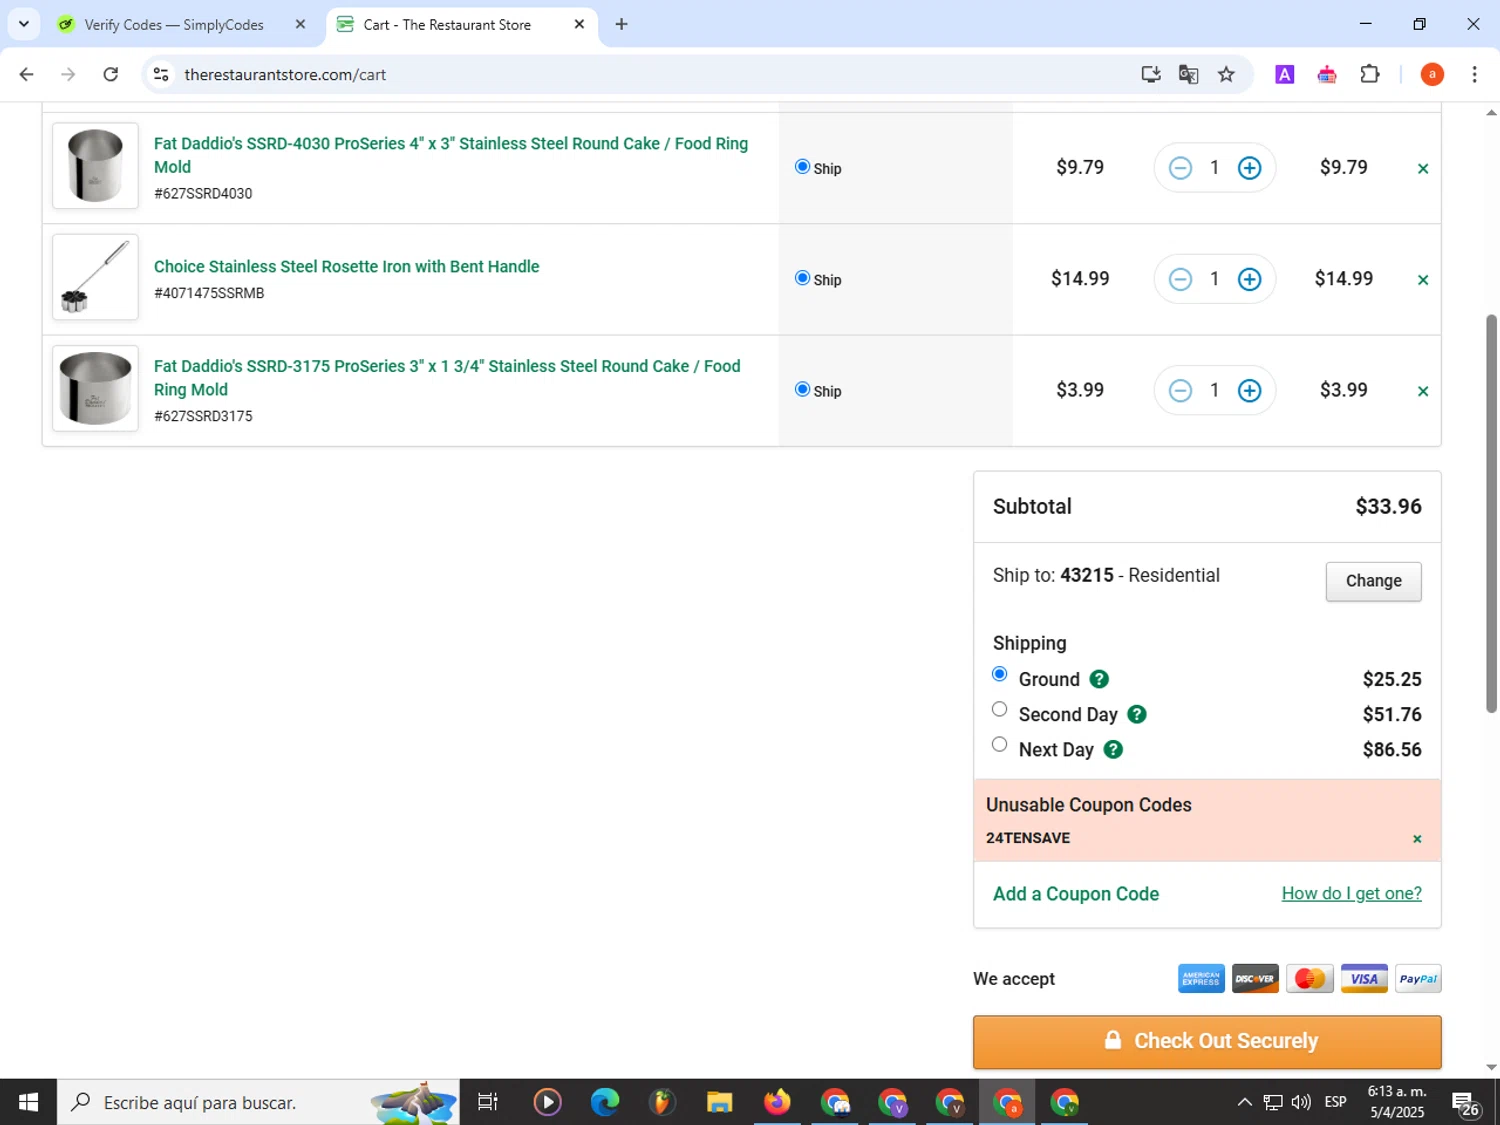View SSRD-3175 ring mold thumbnail
1500x1125 pixels.
pyautogui.click(x=95, y=388)
